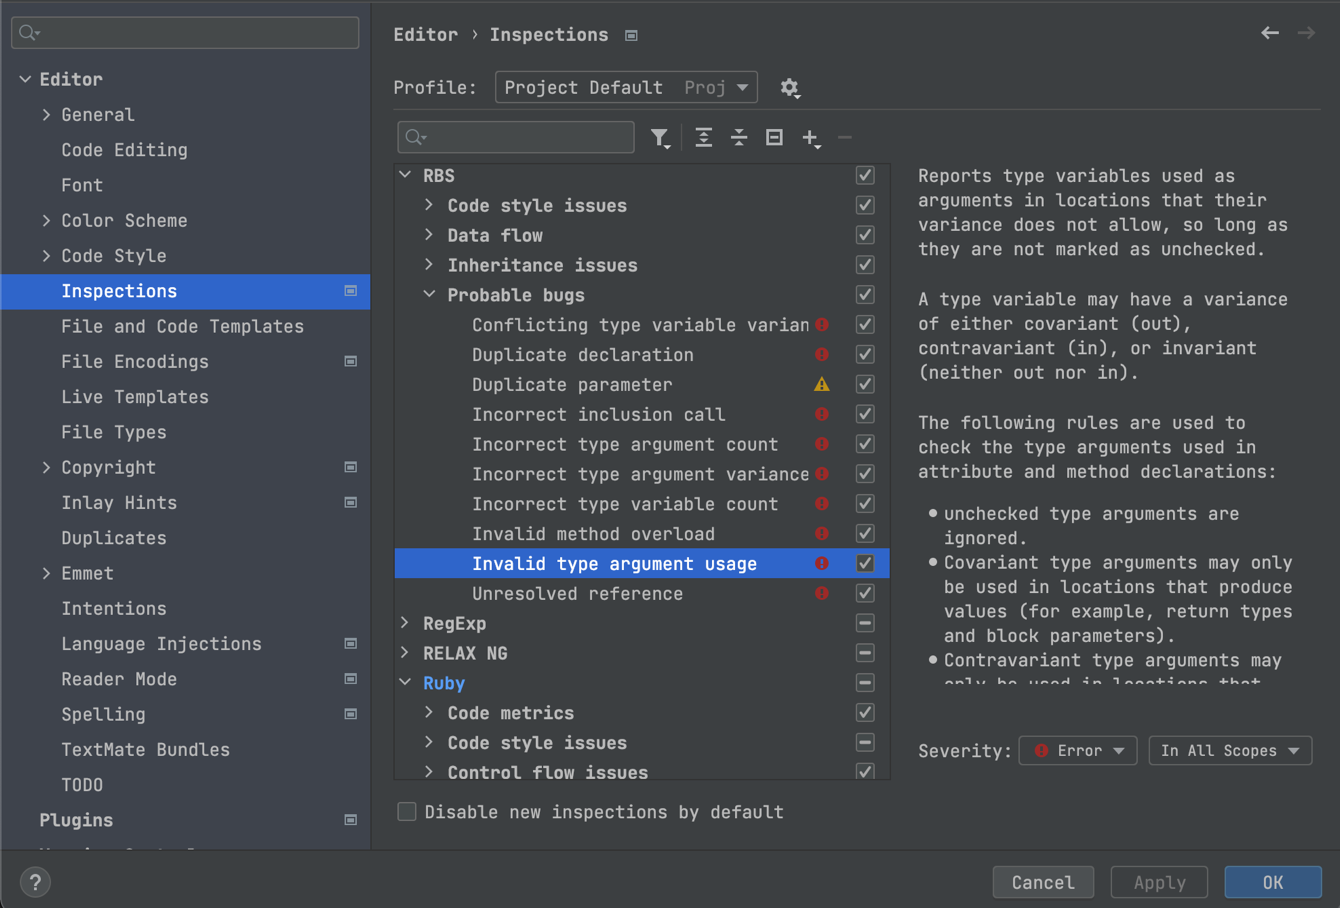Click the reset filter icon in the toolbar
Image resolution: width=1340 pixels, height=908 pixels.
773,137
